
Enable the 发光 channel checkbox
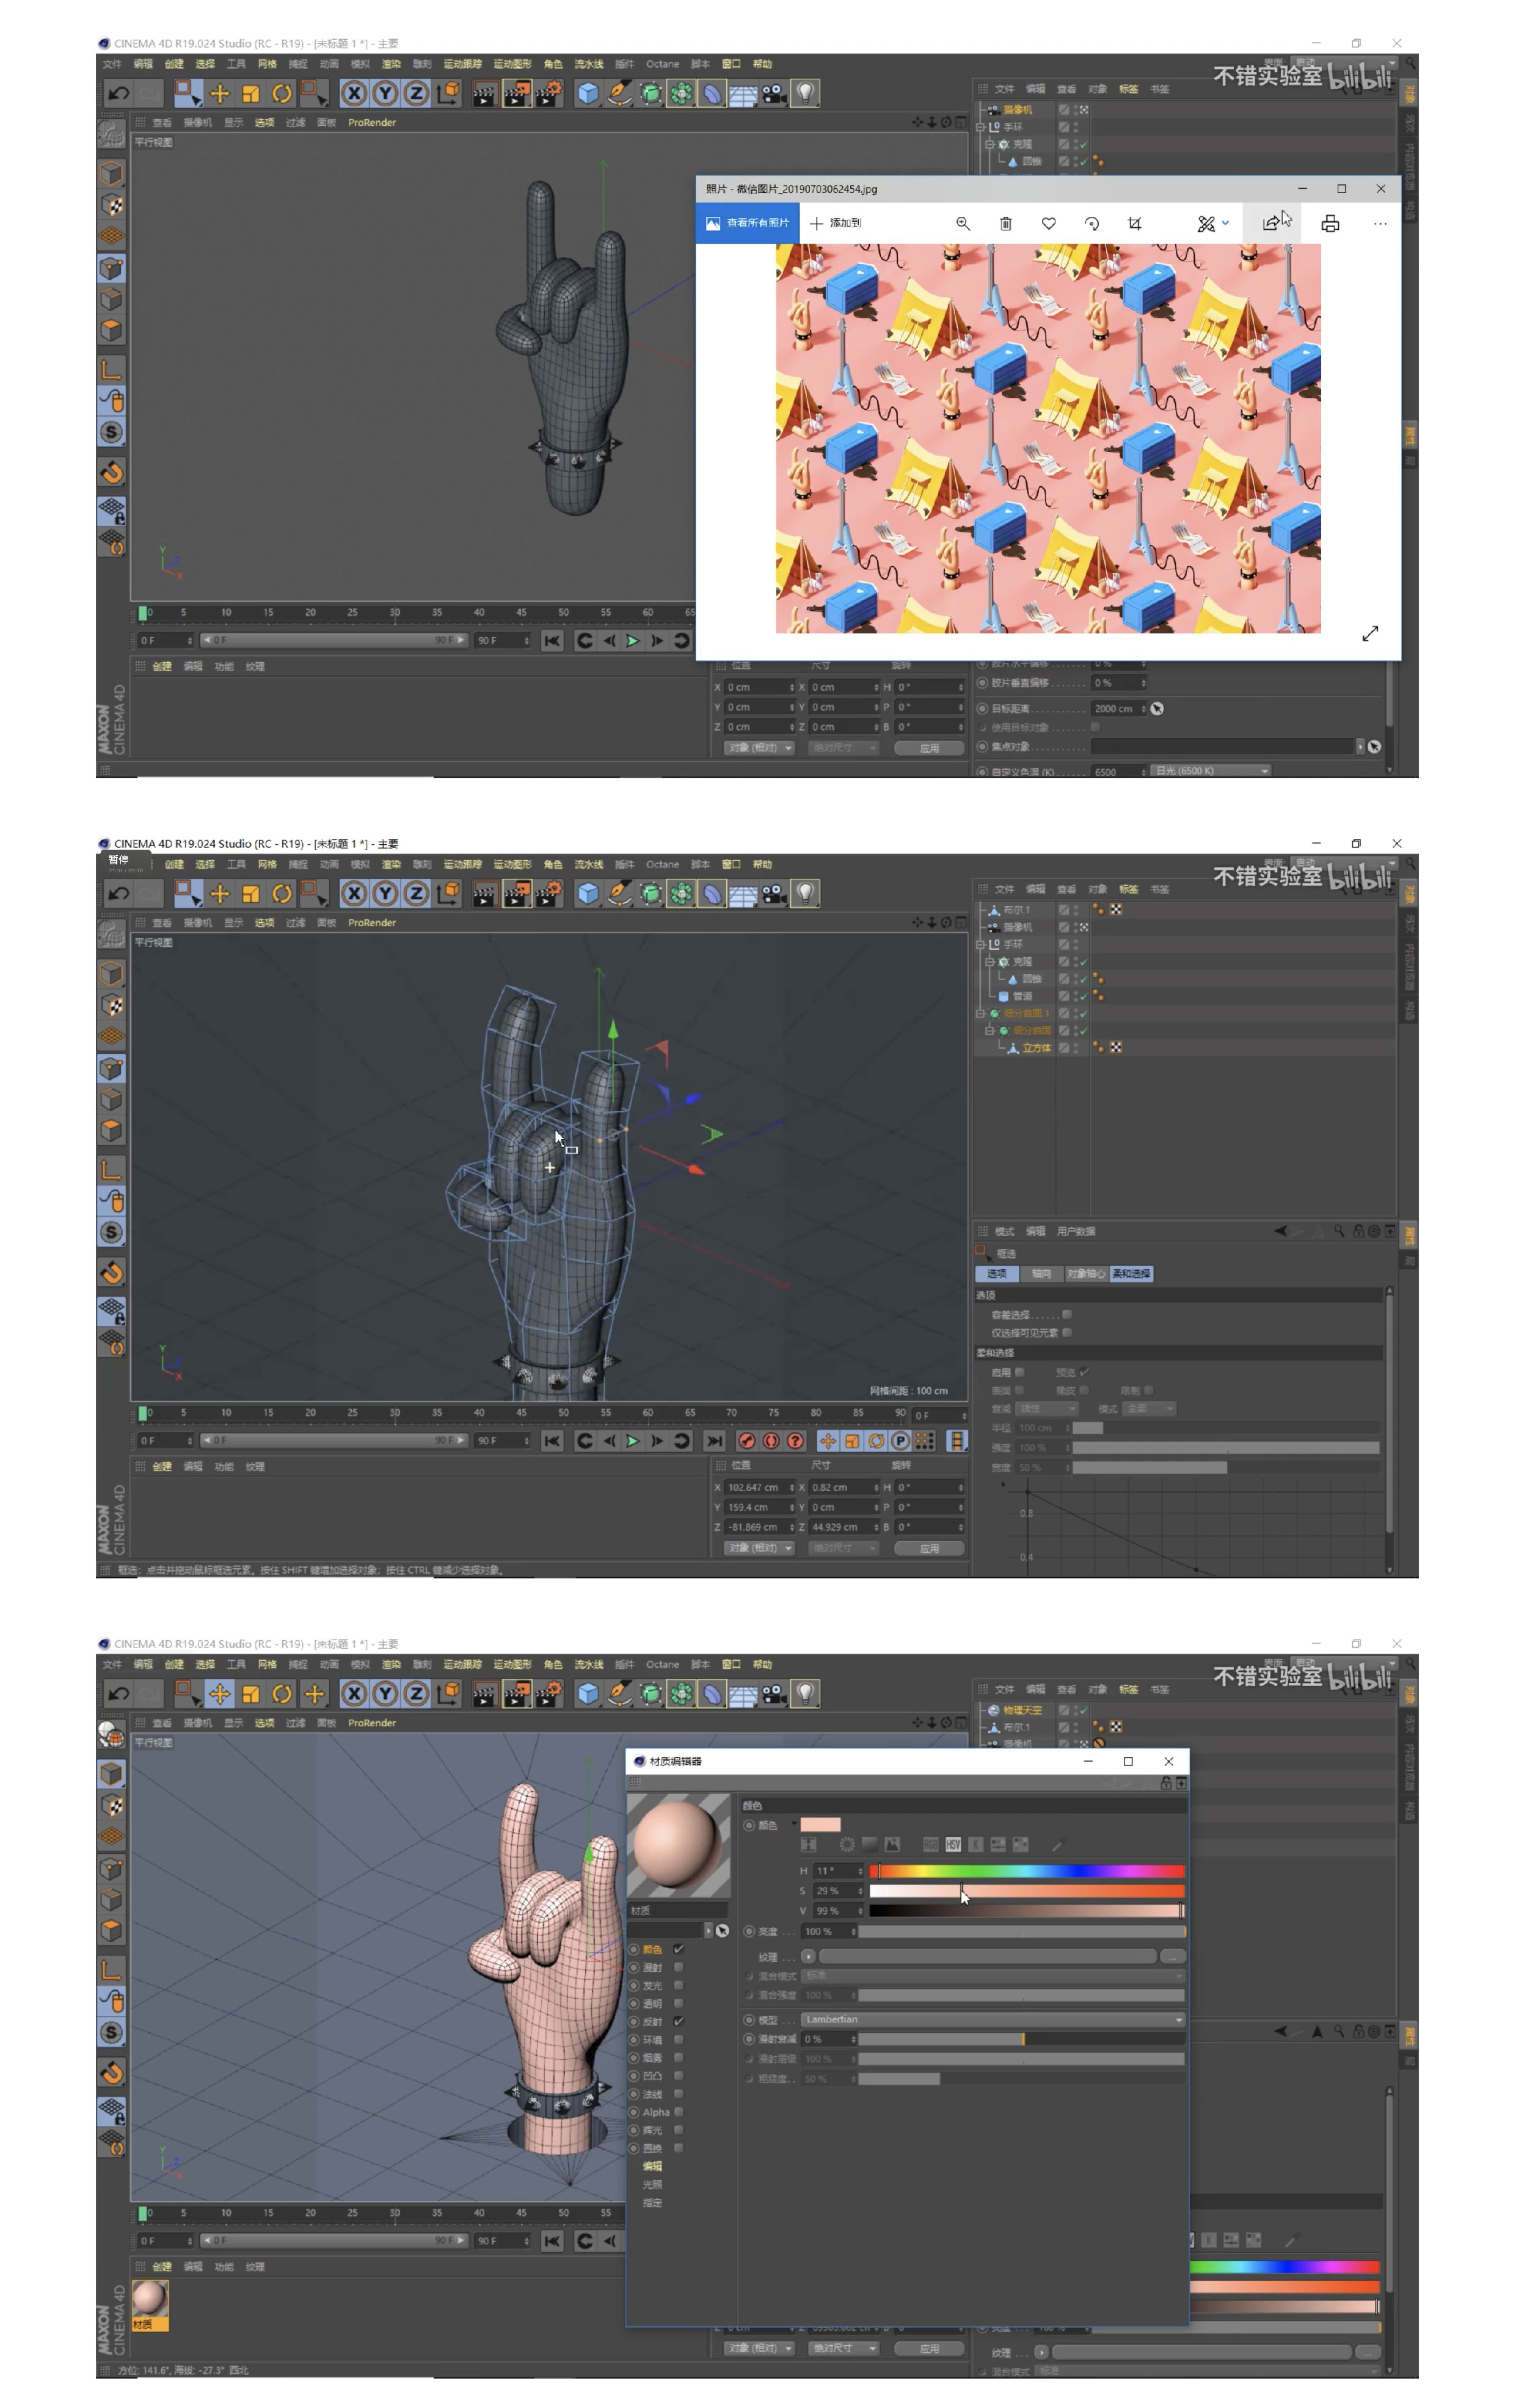click(x=679, y=1985)
